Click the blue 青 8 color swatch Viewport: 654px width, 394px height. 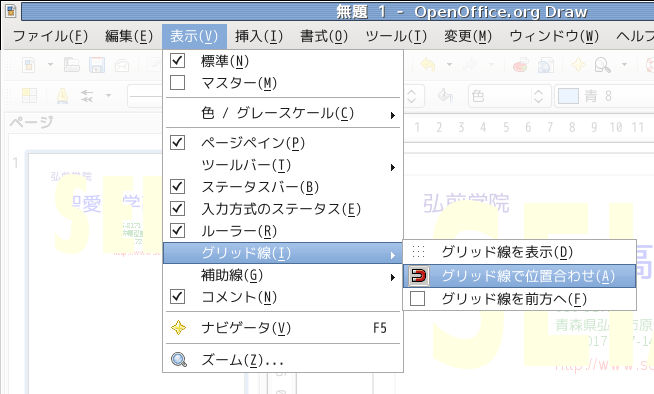point(568,96)
